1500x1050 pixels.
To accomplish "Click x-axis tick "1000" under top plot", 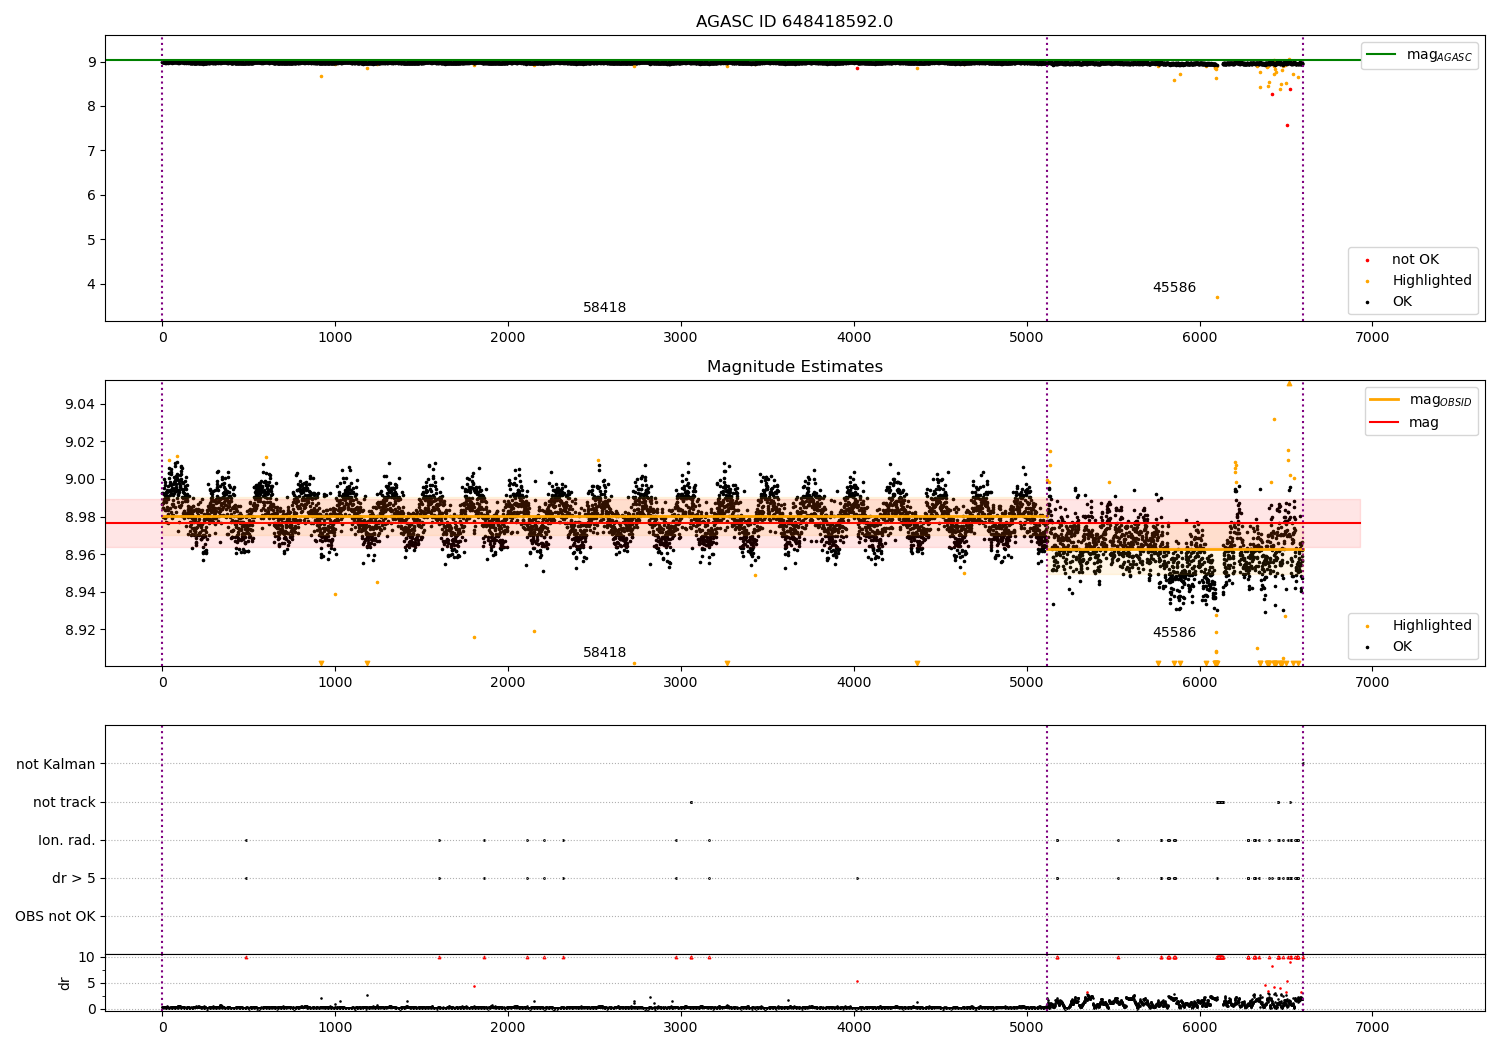I will 335,338.
